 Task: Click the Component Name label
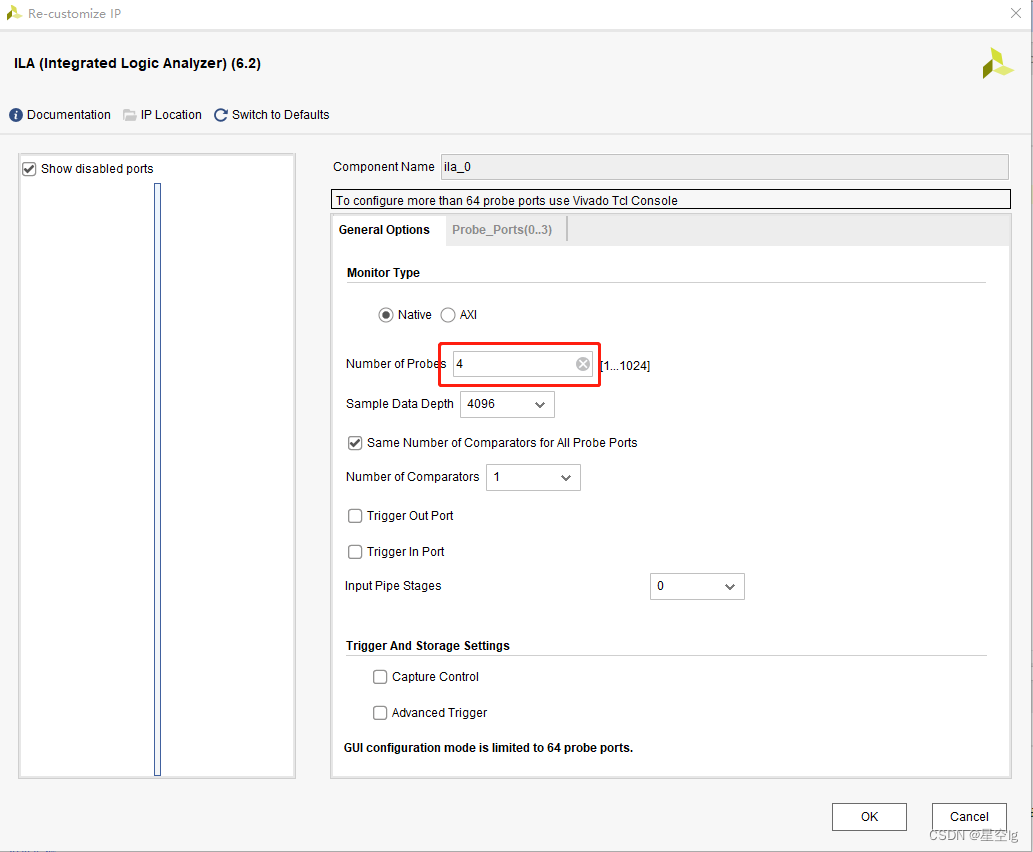(383, 167)
